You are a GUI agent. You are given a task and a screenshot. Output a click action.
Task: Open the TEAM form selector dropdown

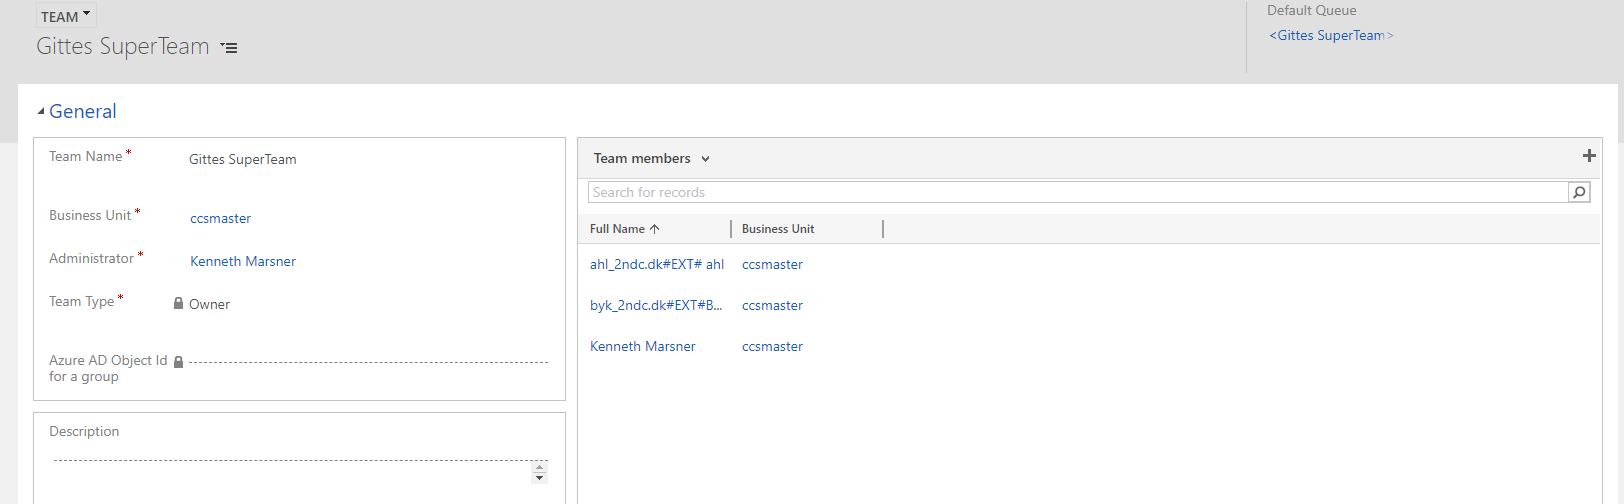coord(66,16)
